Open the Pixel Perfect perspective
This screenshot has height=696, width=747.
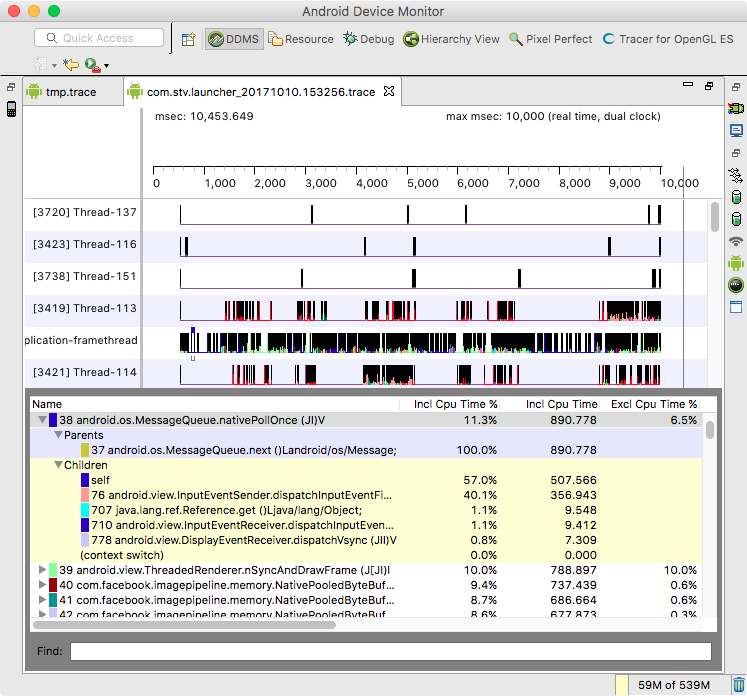551,39
